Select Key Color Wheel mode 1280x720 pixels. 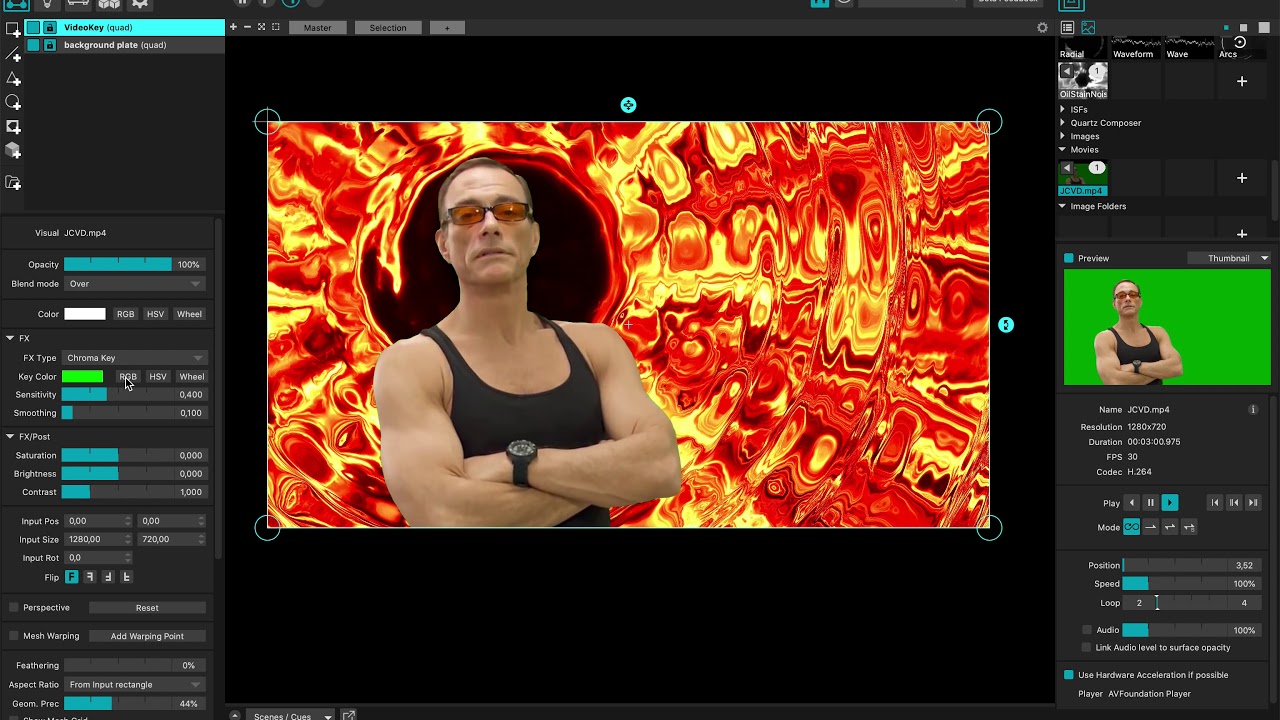pyautogui.click(x=191, y=377)
